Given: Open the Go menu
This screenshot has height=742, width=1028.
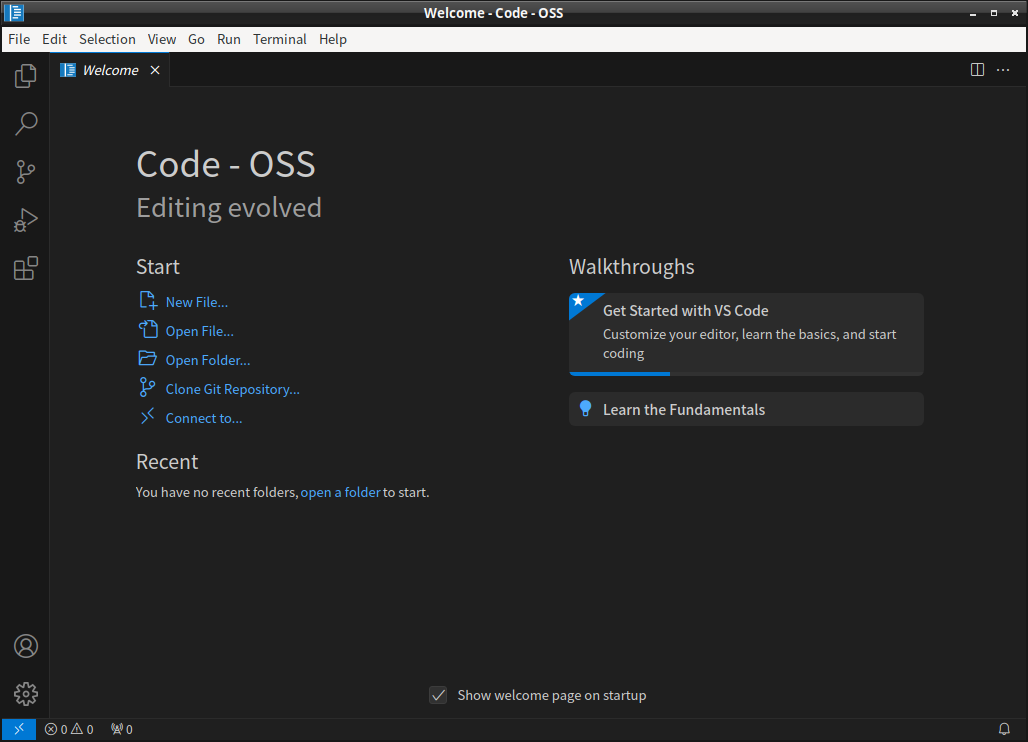Looking at the screenshot, I should tap(196, 39).
